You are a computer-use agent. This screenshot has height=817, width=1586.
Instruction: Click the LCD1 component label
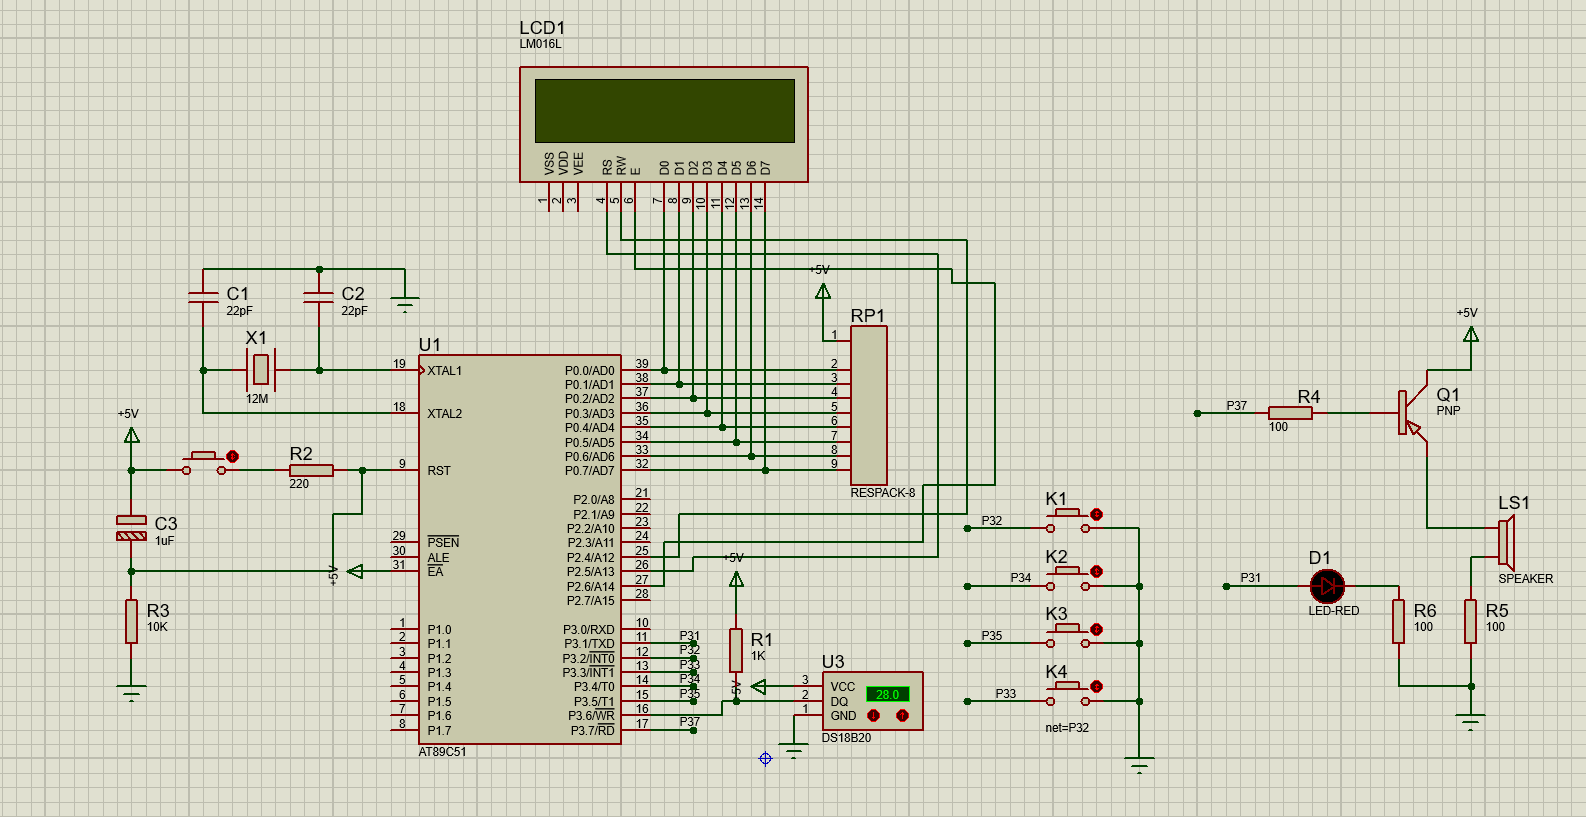542,27
